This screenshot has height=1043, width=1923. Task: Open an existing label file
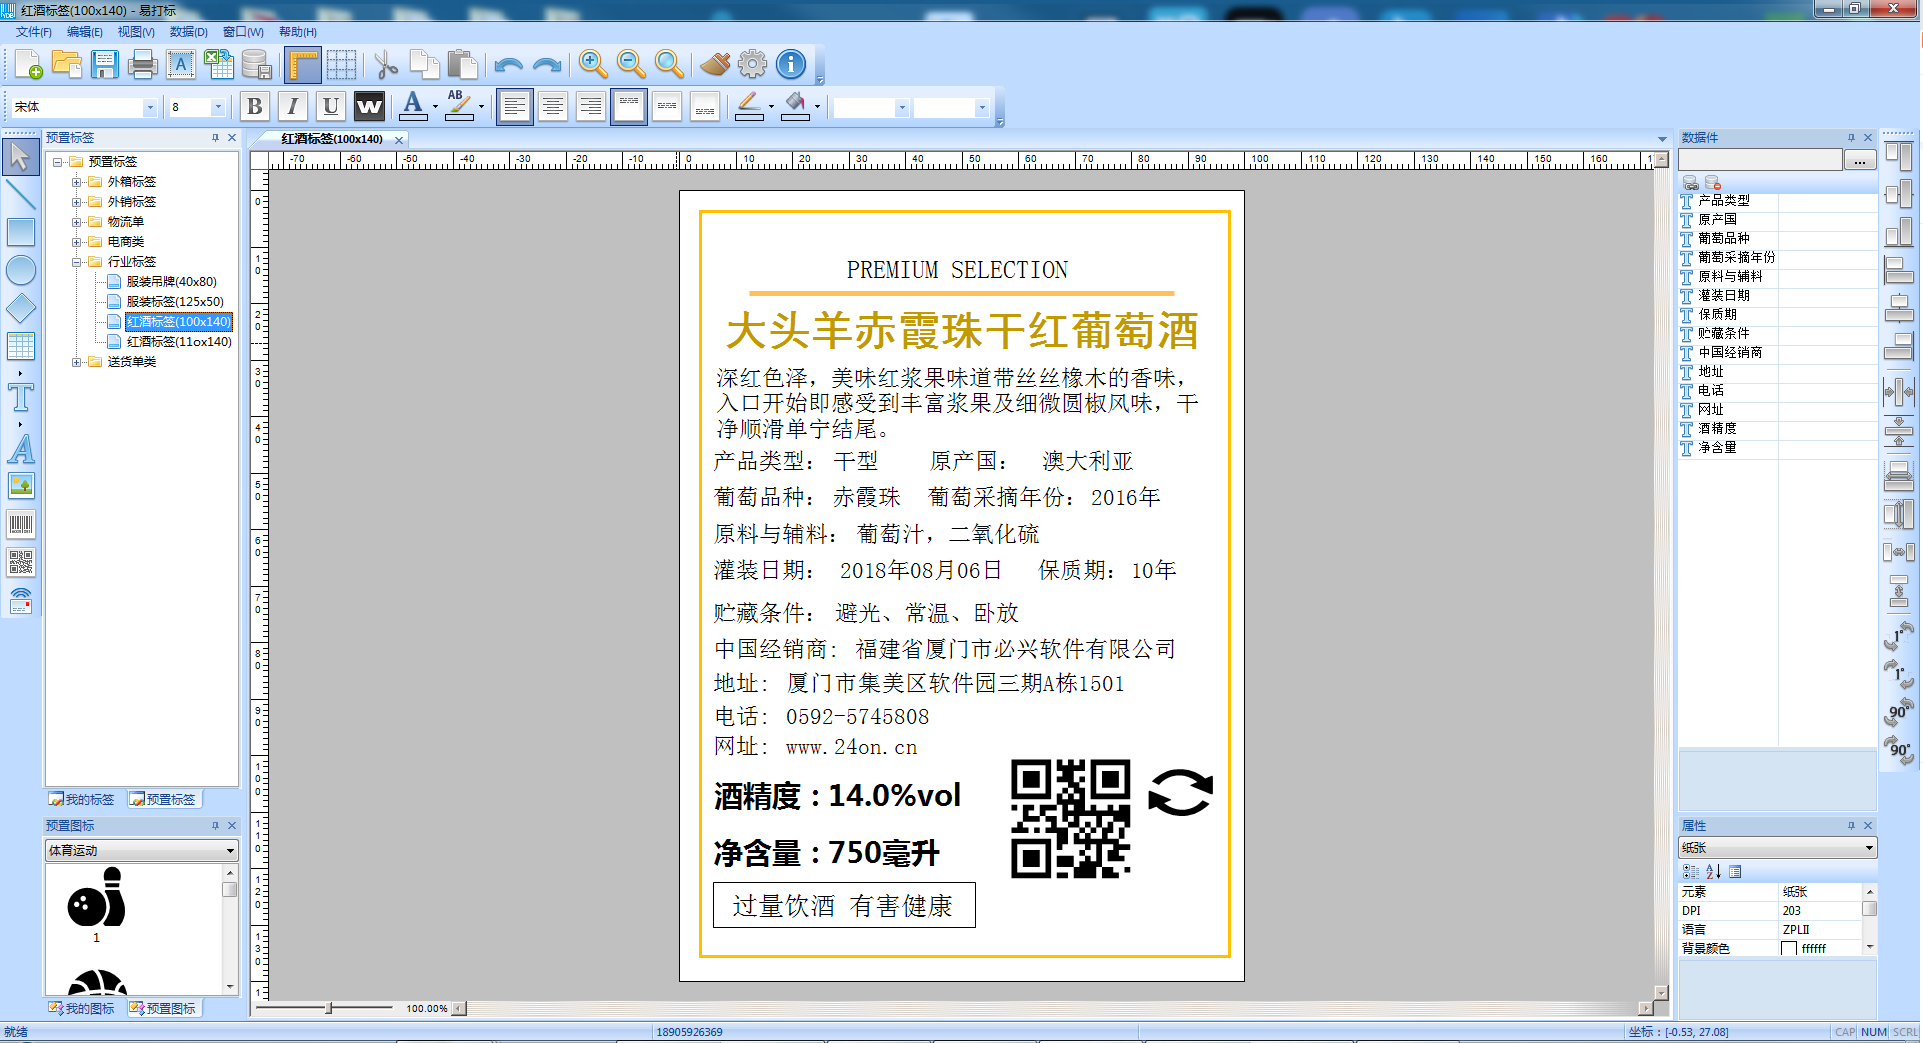pyautogui.click(x=66, y=65)
